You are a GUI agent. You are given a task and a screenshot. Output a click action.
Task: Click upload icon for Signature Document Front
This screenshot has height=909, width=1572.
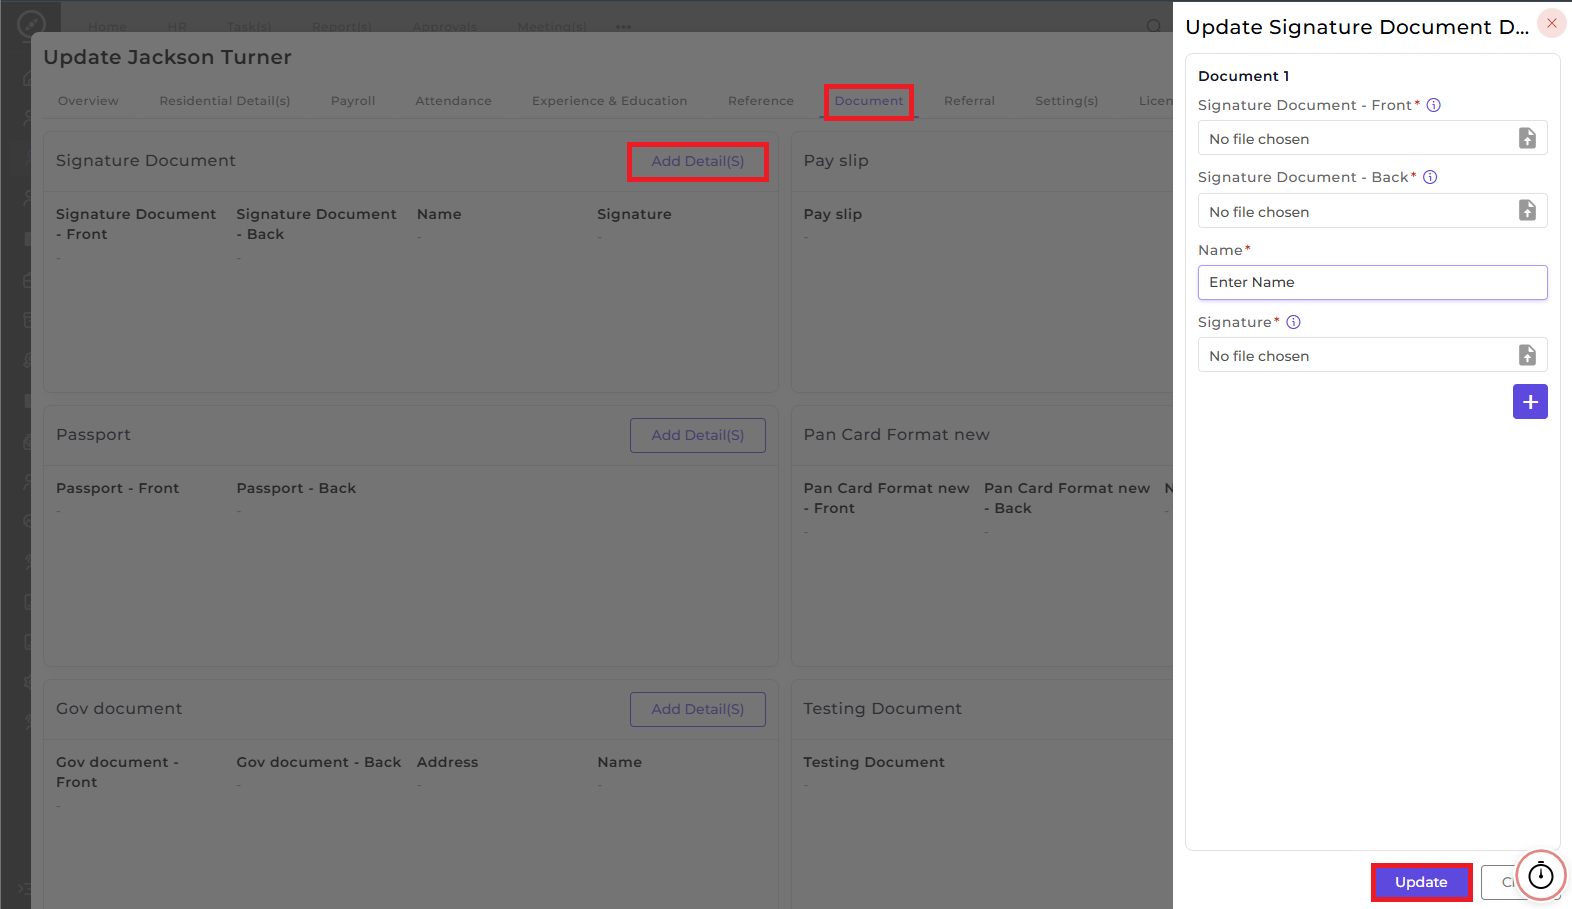coord(1527,138)
